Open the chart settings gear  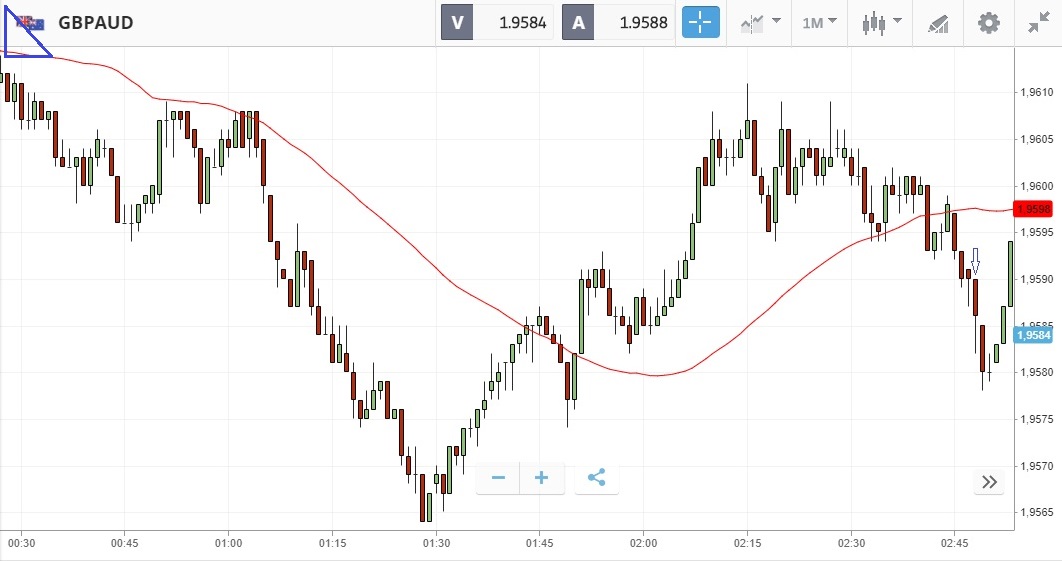[989, 22]
